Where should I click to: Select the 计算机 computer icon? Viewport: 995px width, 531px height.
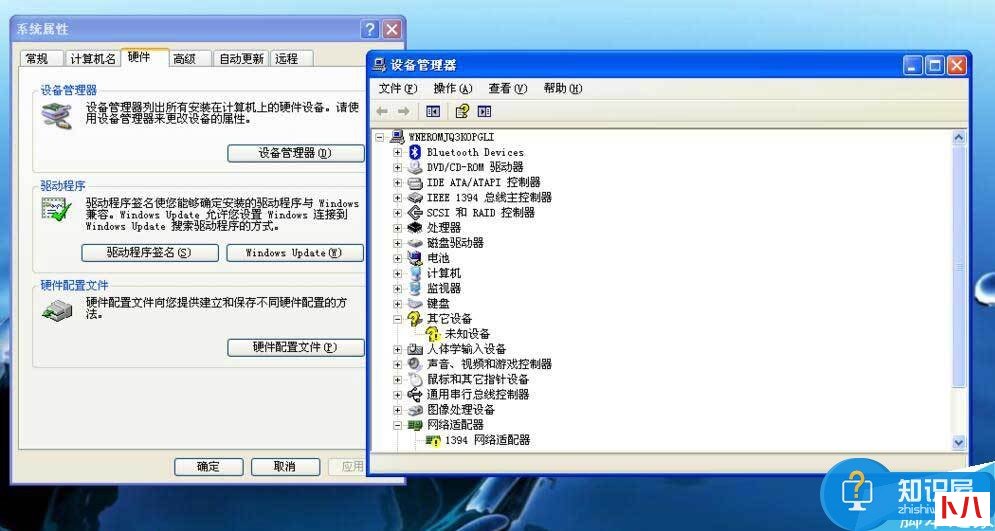pyautogui.click(x=415, y=273)
